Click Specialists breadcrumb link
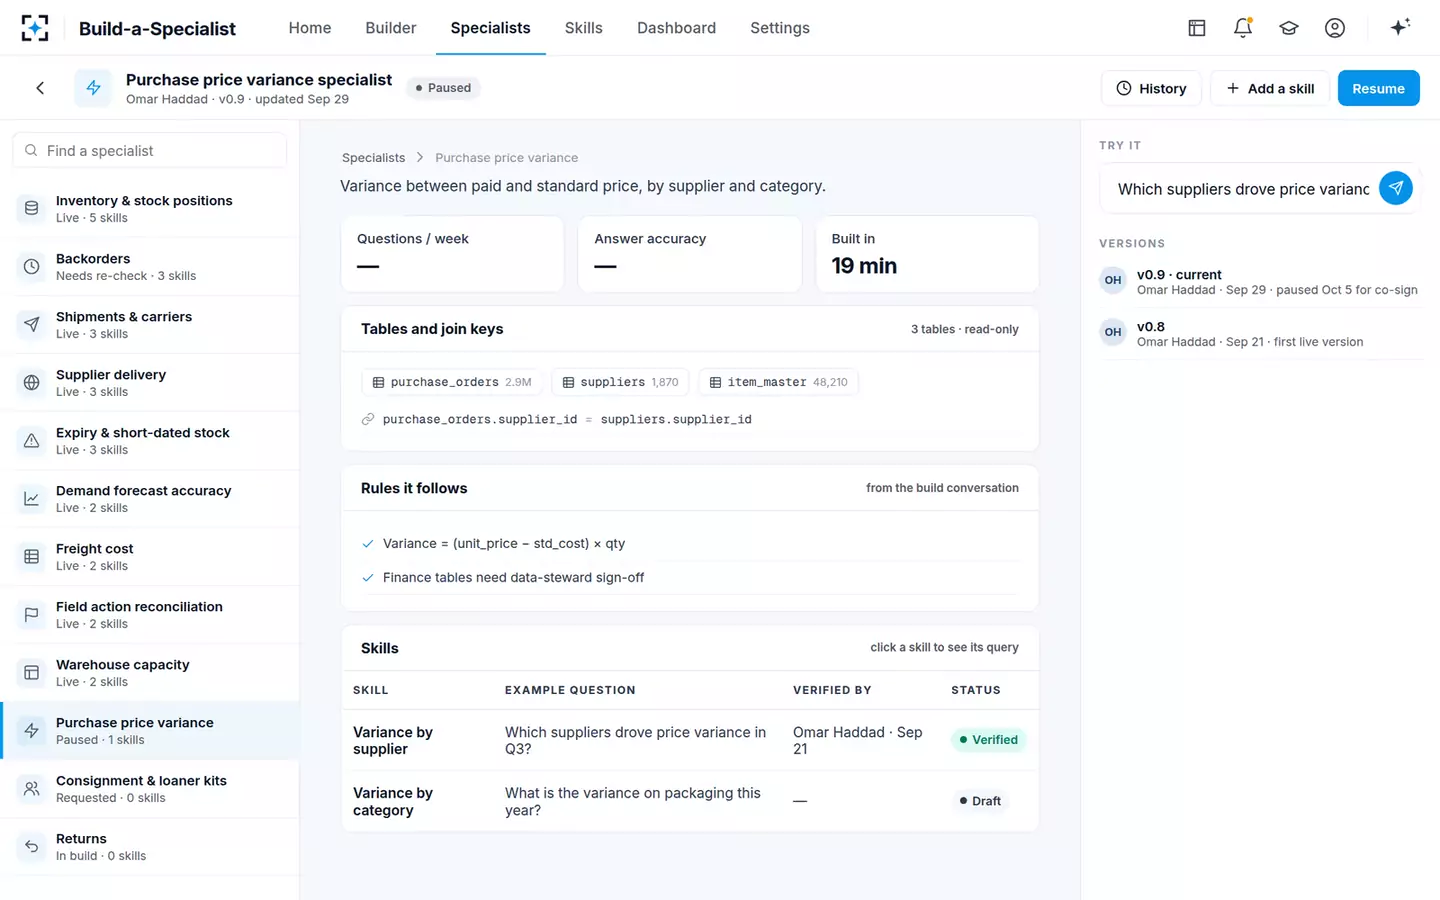The width and height of the screenshot is (1440, 900). (x=373, y=158)
